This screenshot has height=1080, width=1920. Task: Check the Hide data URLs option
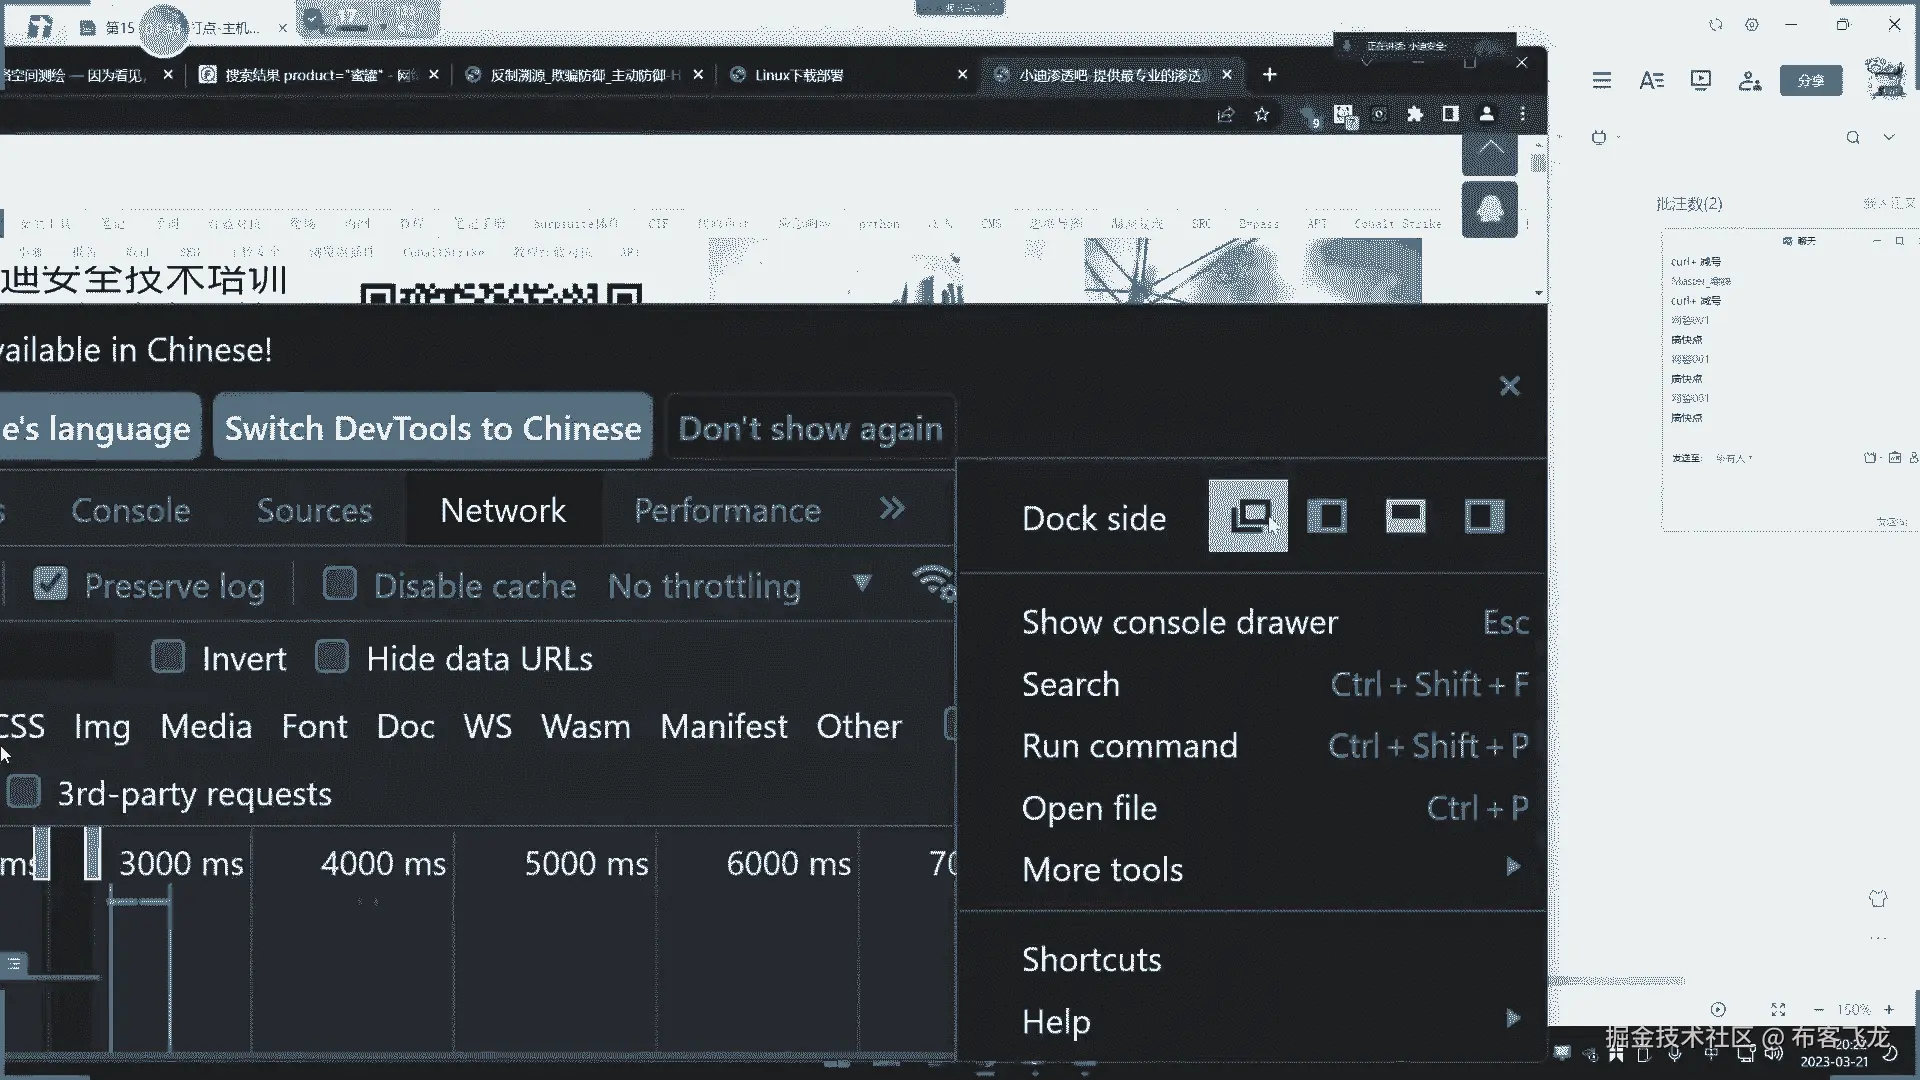pos(332,658)
